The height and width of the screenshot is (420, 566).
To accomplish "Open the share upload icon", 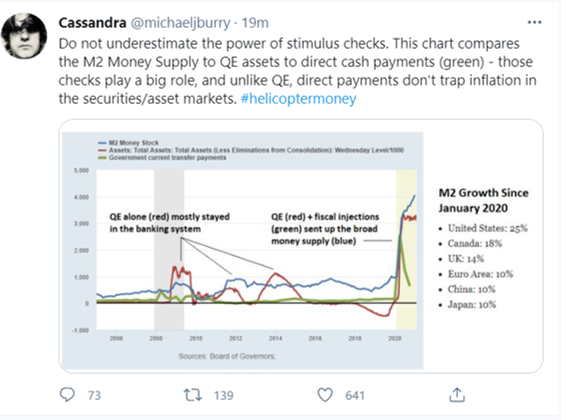I will [457, 395].
